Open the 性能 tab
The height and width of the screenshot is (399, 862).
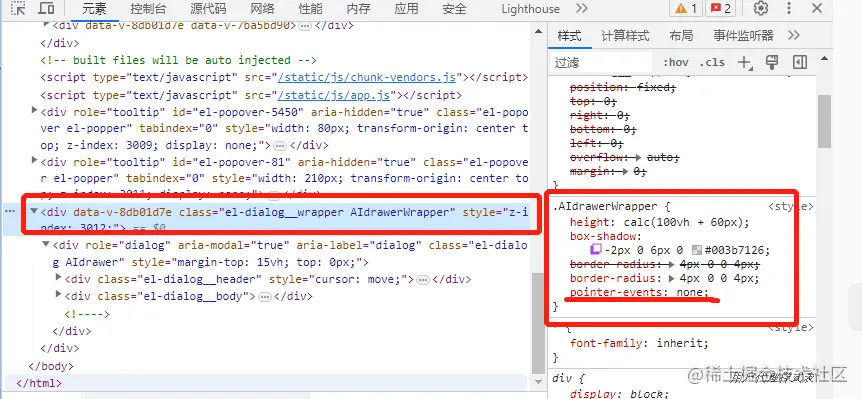(x=311, y=9)
